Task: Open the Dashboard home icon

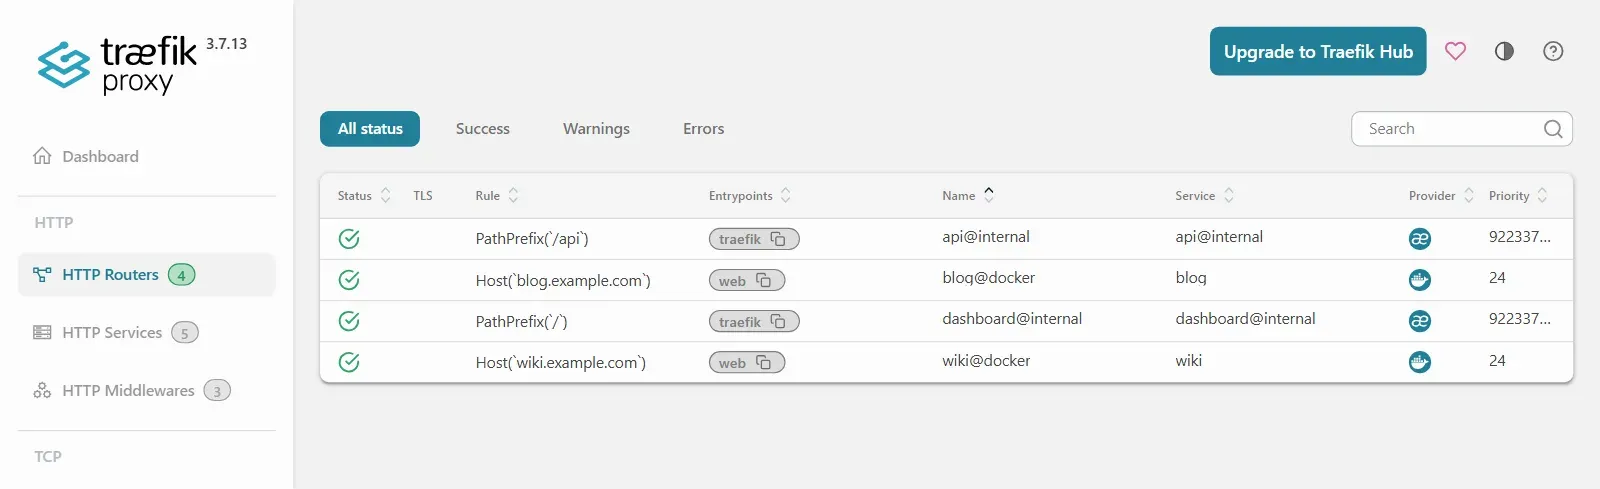Action: 42,156
